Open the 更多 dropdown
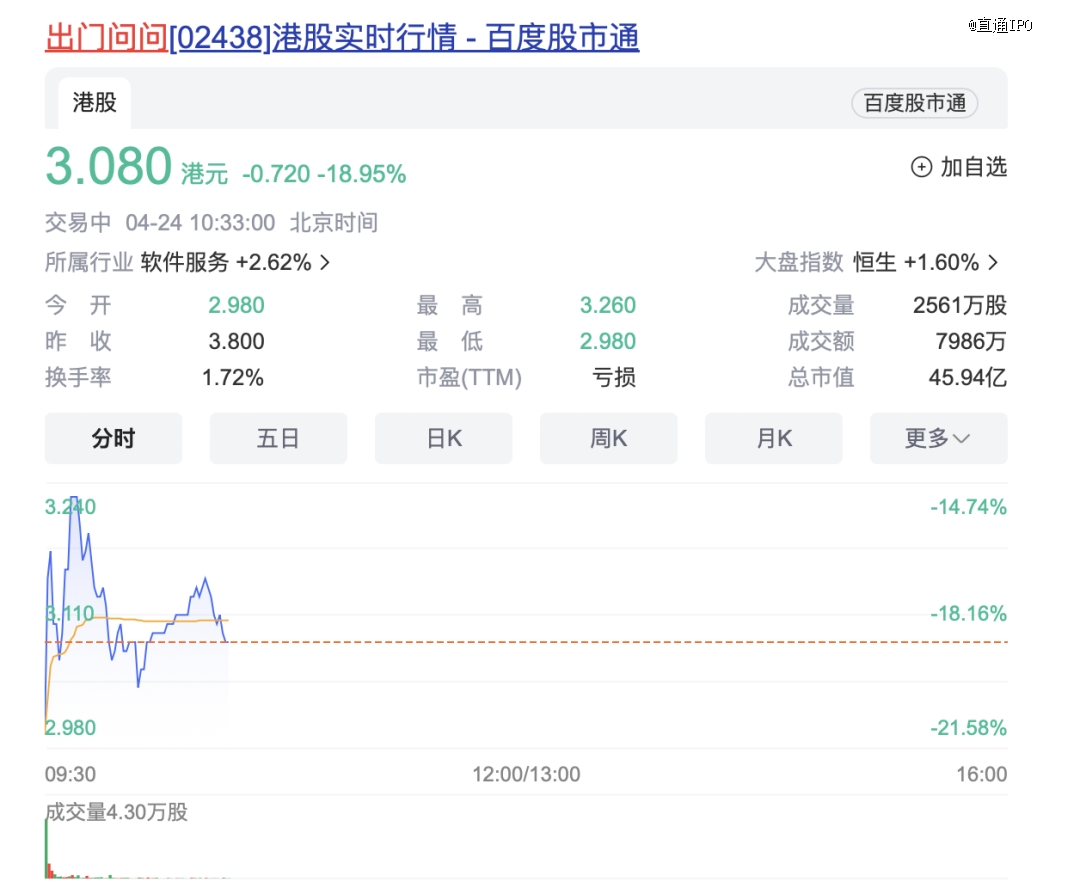Screen dimensions: 1080x894 938,439
